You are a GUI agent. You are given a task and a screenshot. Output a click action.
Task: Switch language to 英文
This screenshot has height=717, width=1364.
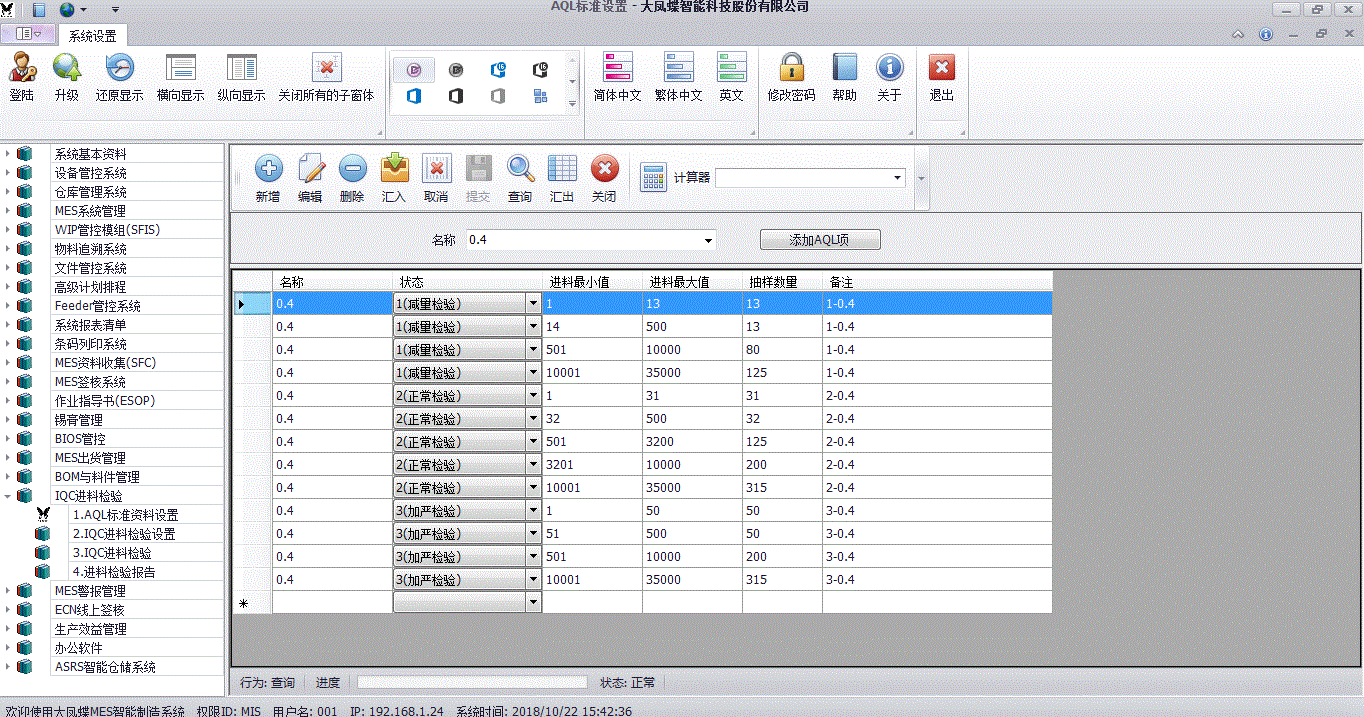click(x=731, y=77)
